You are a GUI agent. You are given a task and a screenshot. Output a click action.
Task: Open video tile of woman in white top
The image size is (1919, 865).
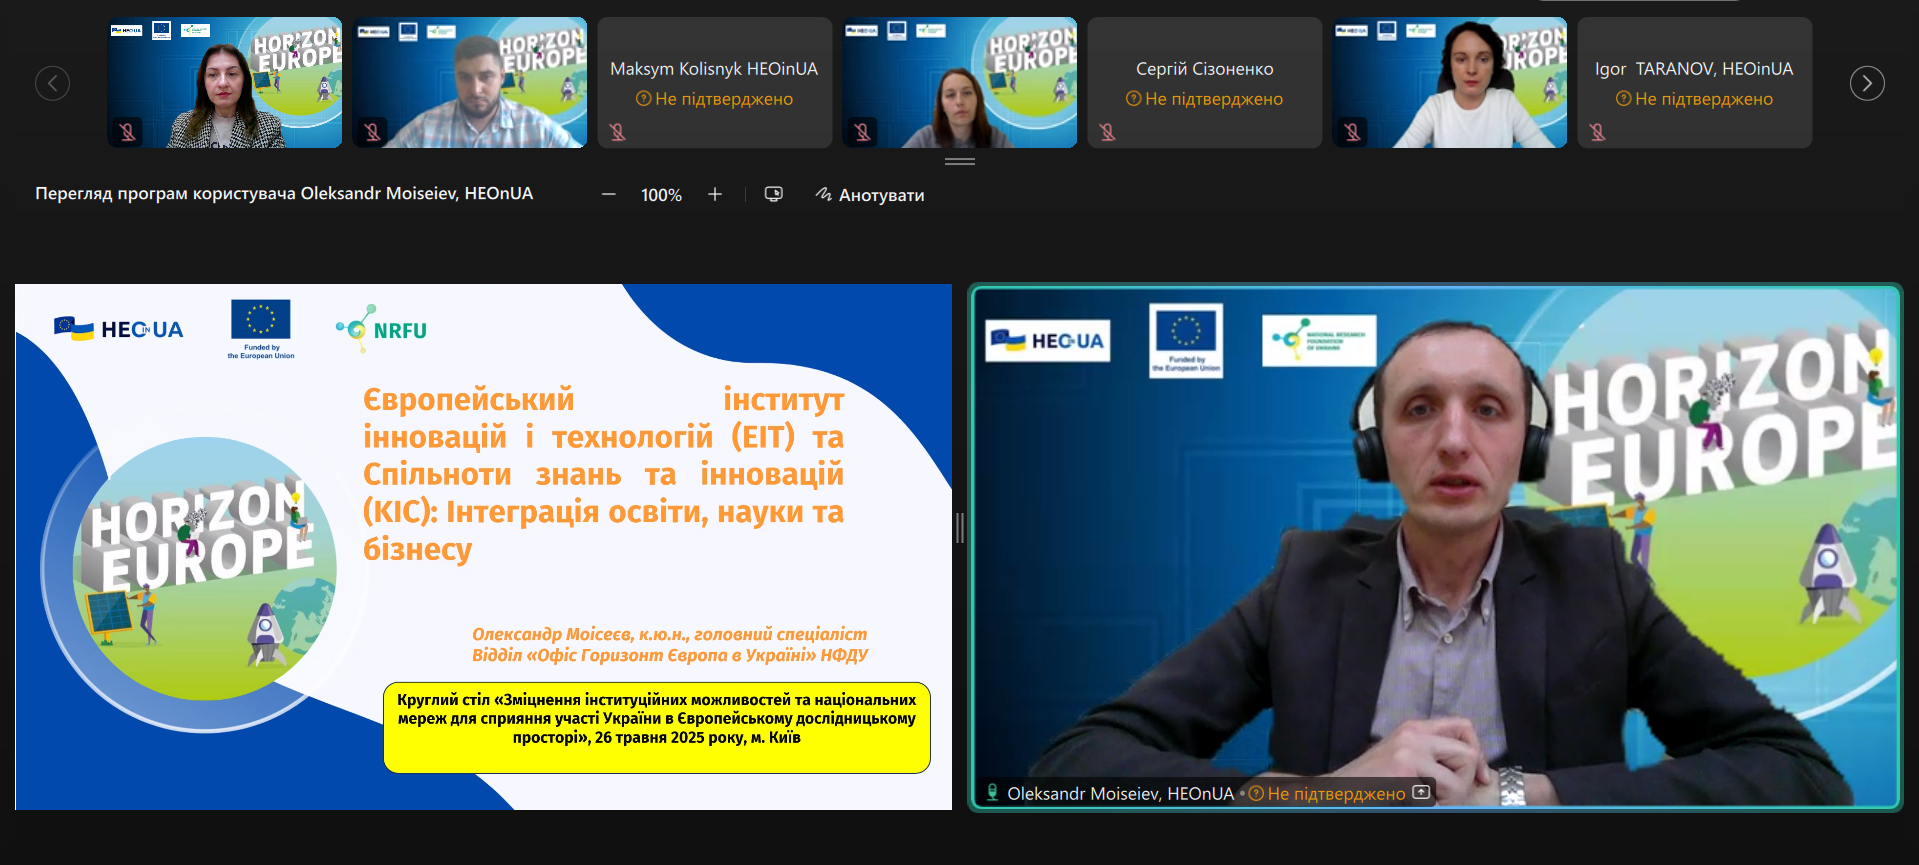[x=1450, y=83]
